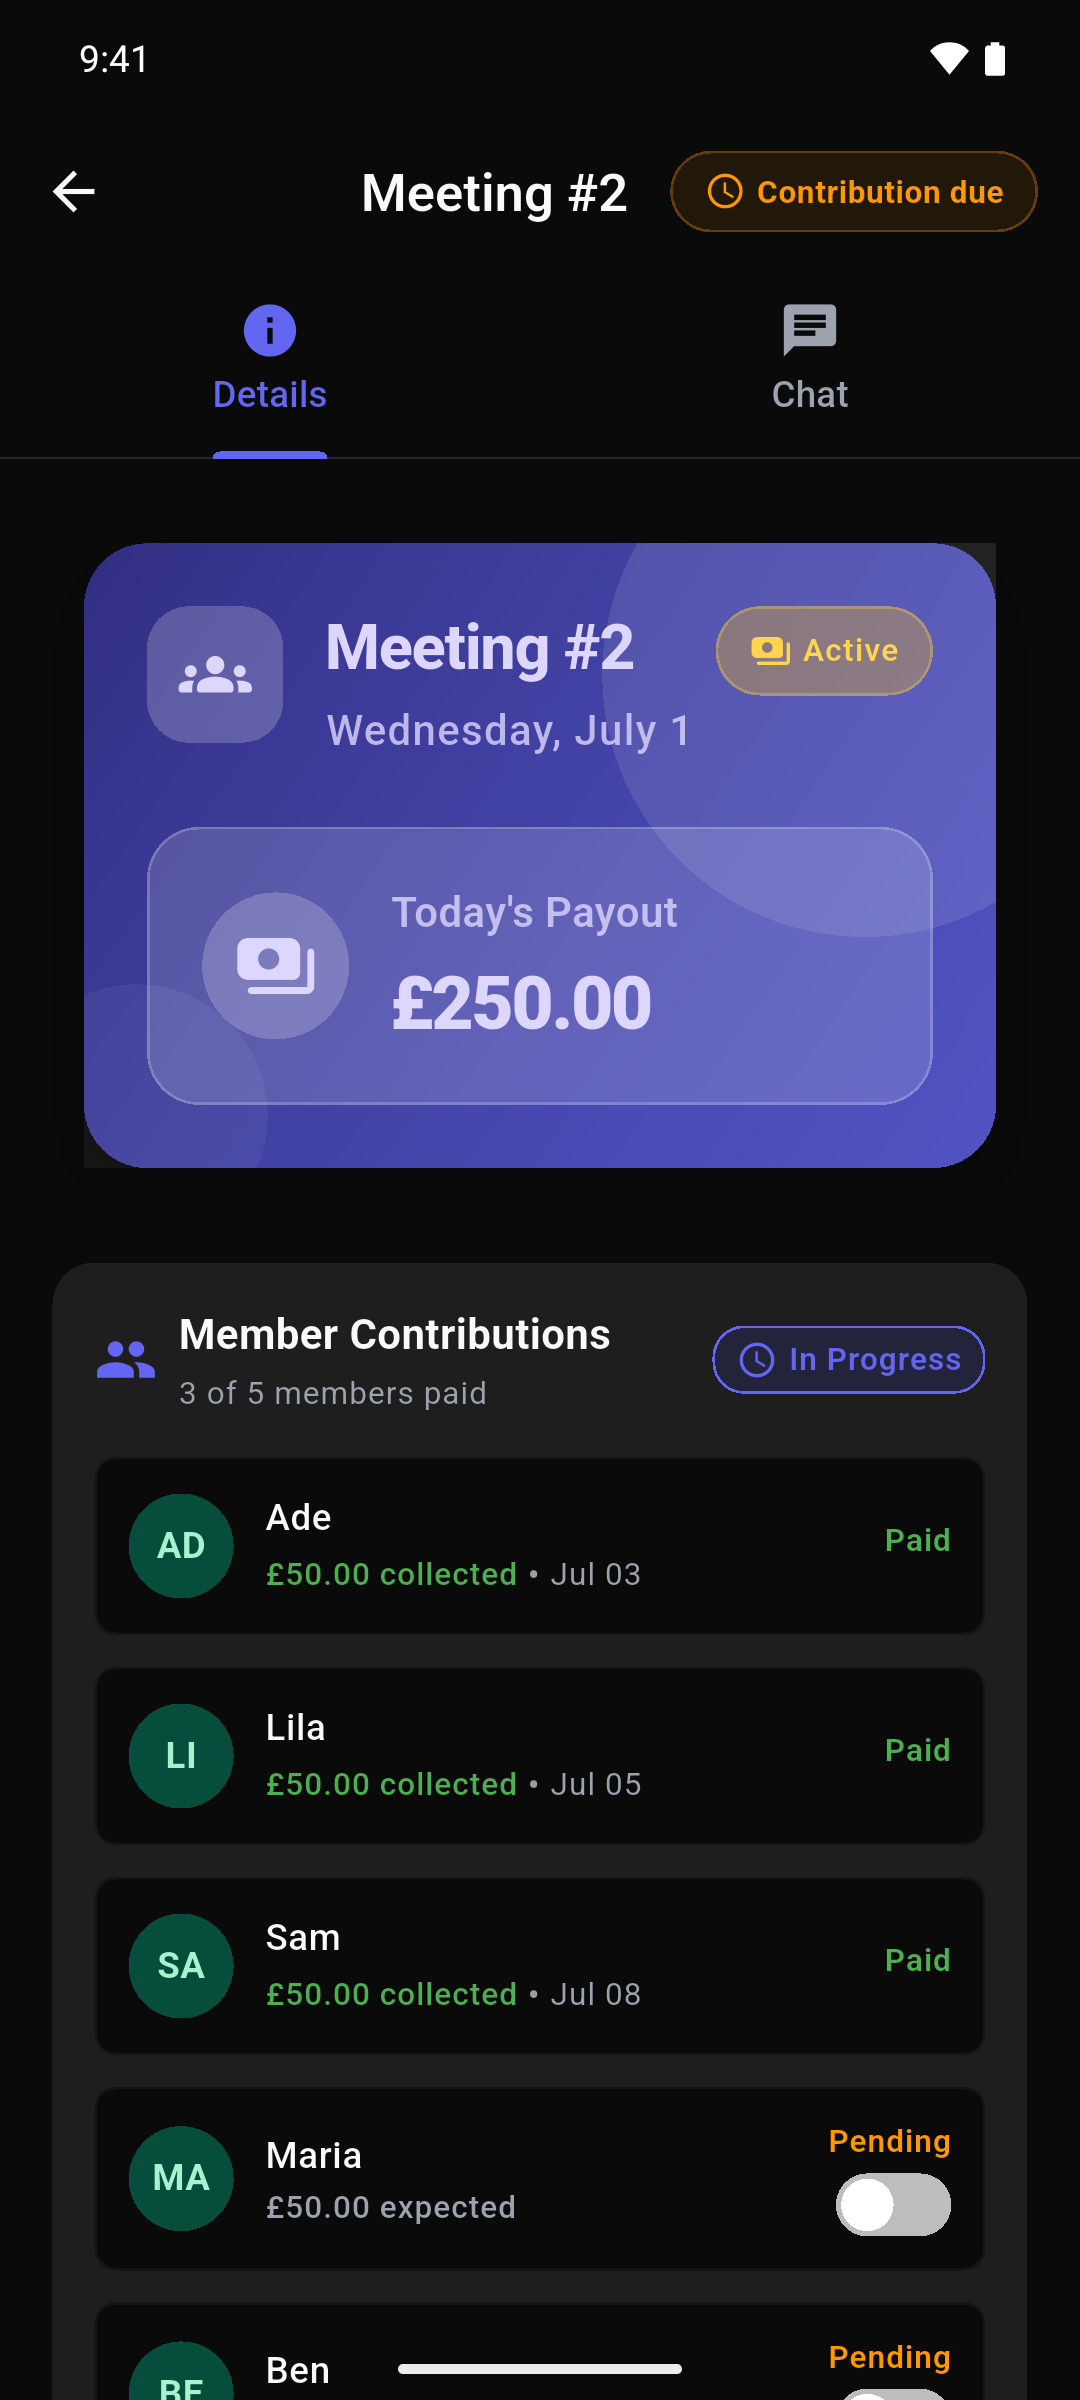Tap the clock icon in In Progress badge
Image resolution: width=1080 pixels, height=2400 pixels.
757,1360
